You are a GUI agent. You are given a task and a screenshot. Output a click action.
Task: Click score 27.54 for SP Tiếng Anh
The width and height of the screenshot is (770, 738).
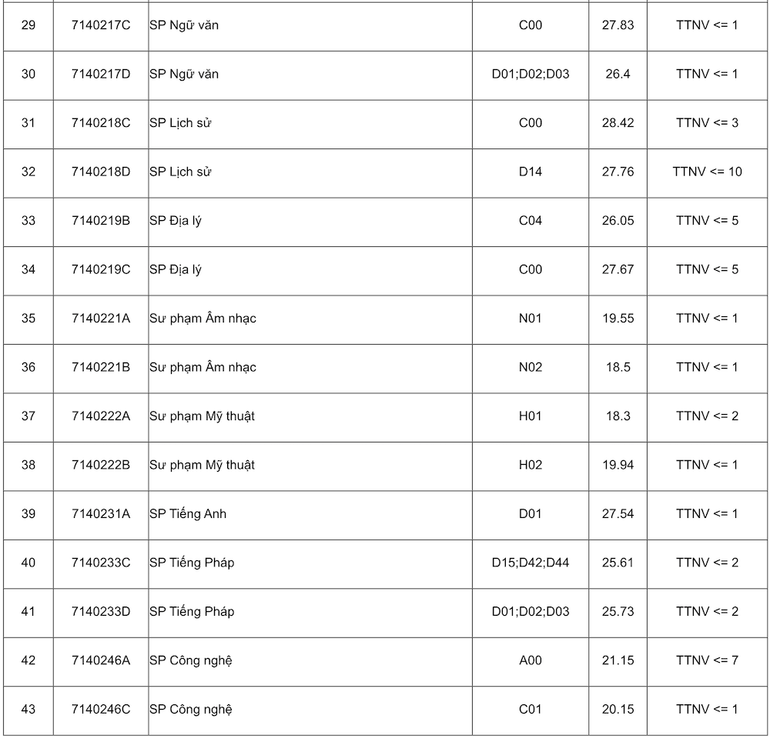(x=617, y=514)
